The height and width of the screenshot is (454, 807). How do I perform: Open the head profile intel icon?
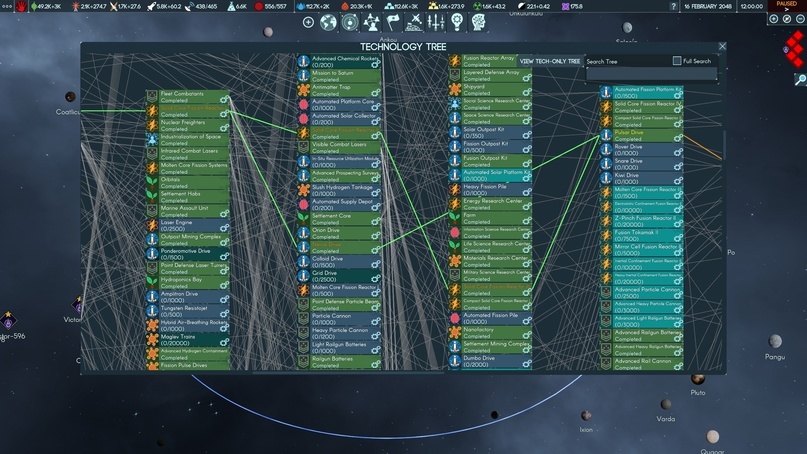(x=478, y=23)
